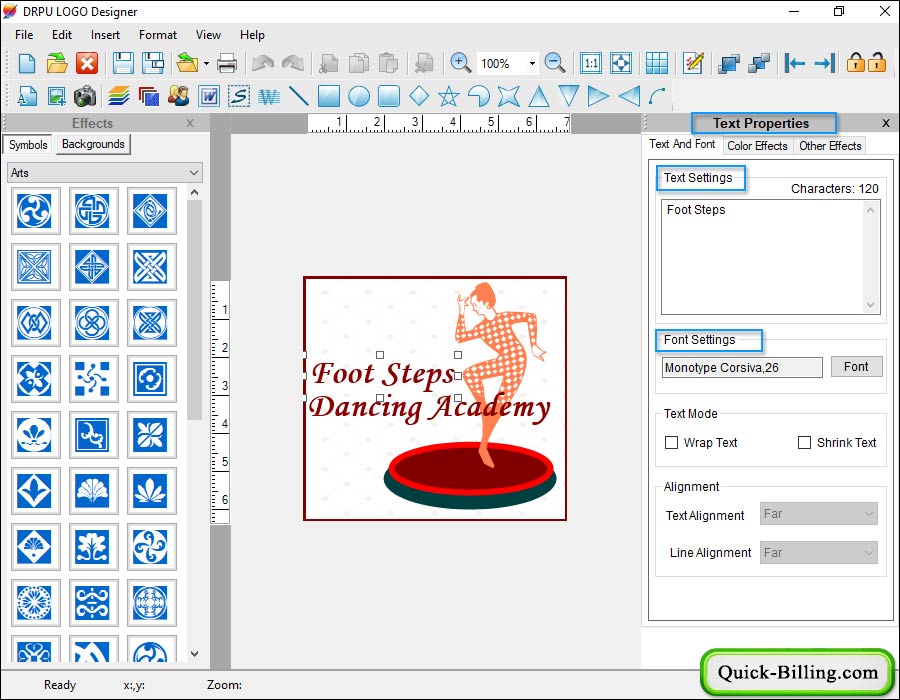The image size is (900, 700).
Task: Select the Dancing Academy text on canvas
Action: (x=429, y=408)
